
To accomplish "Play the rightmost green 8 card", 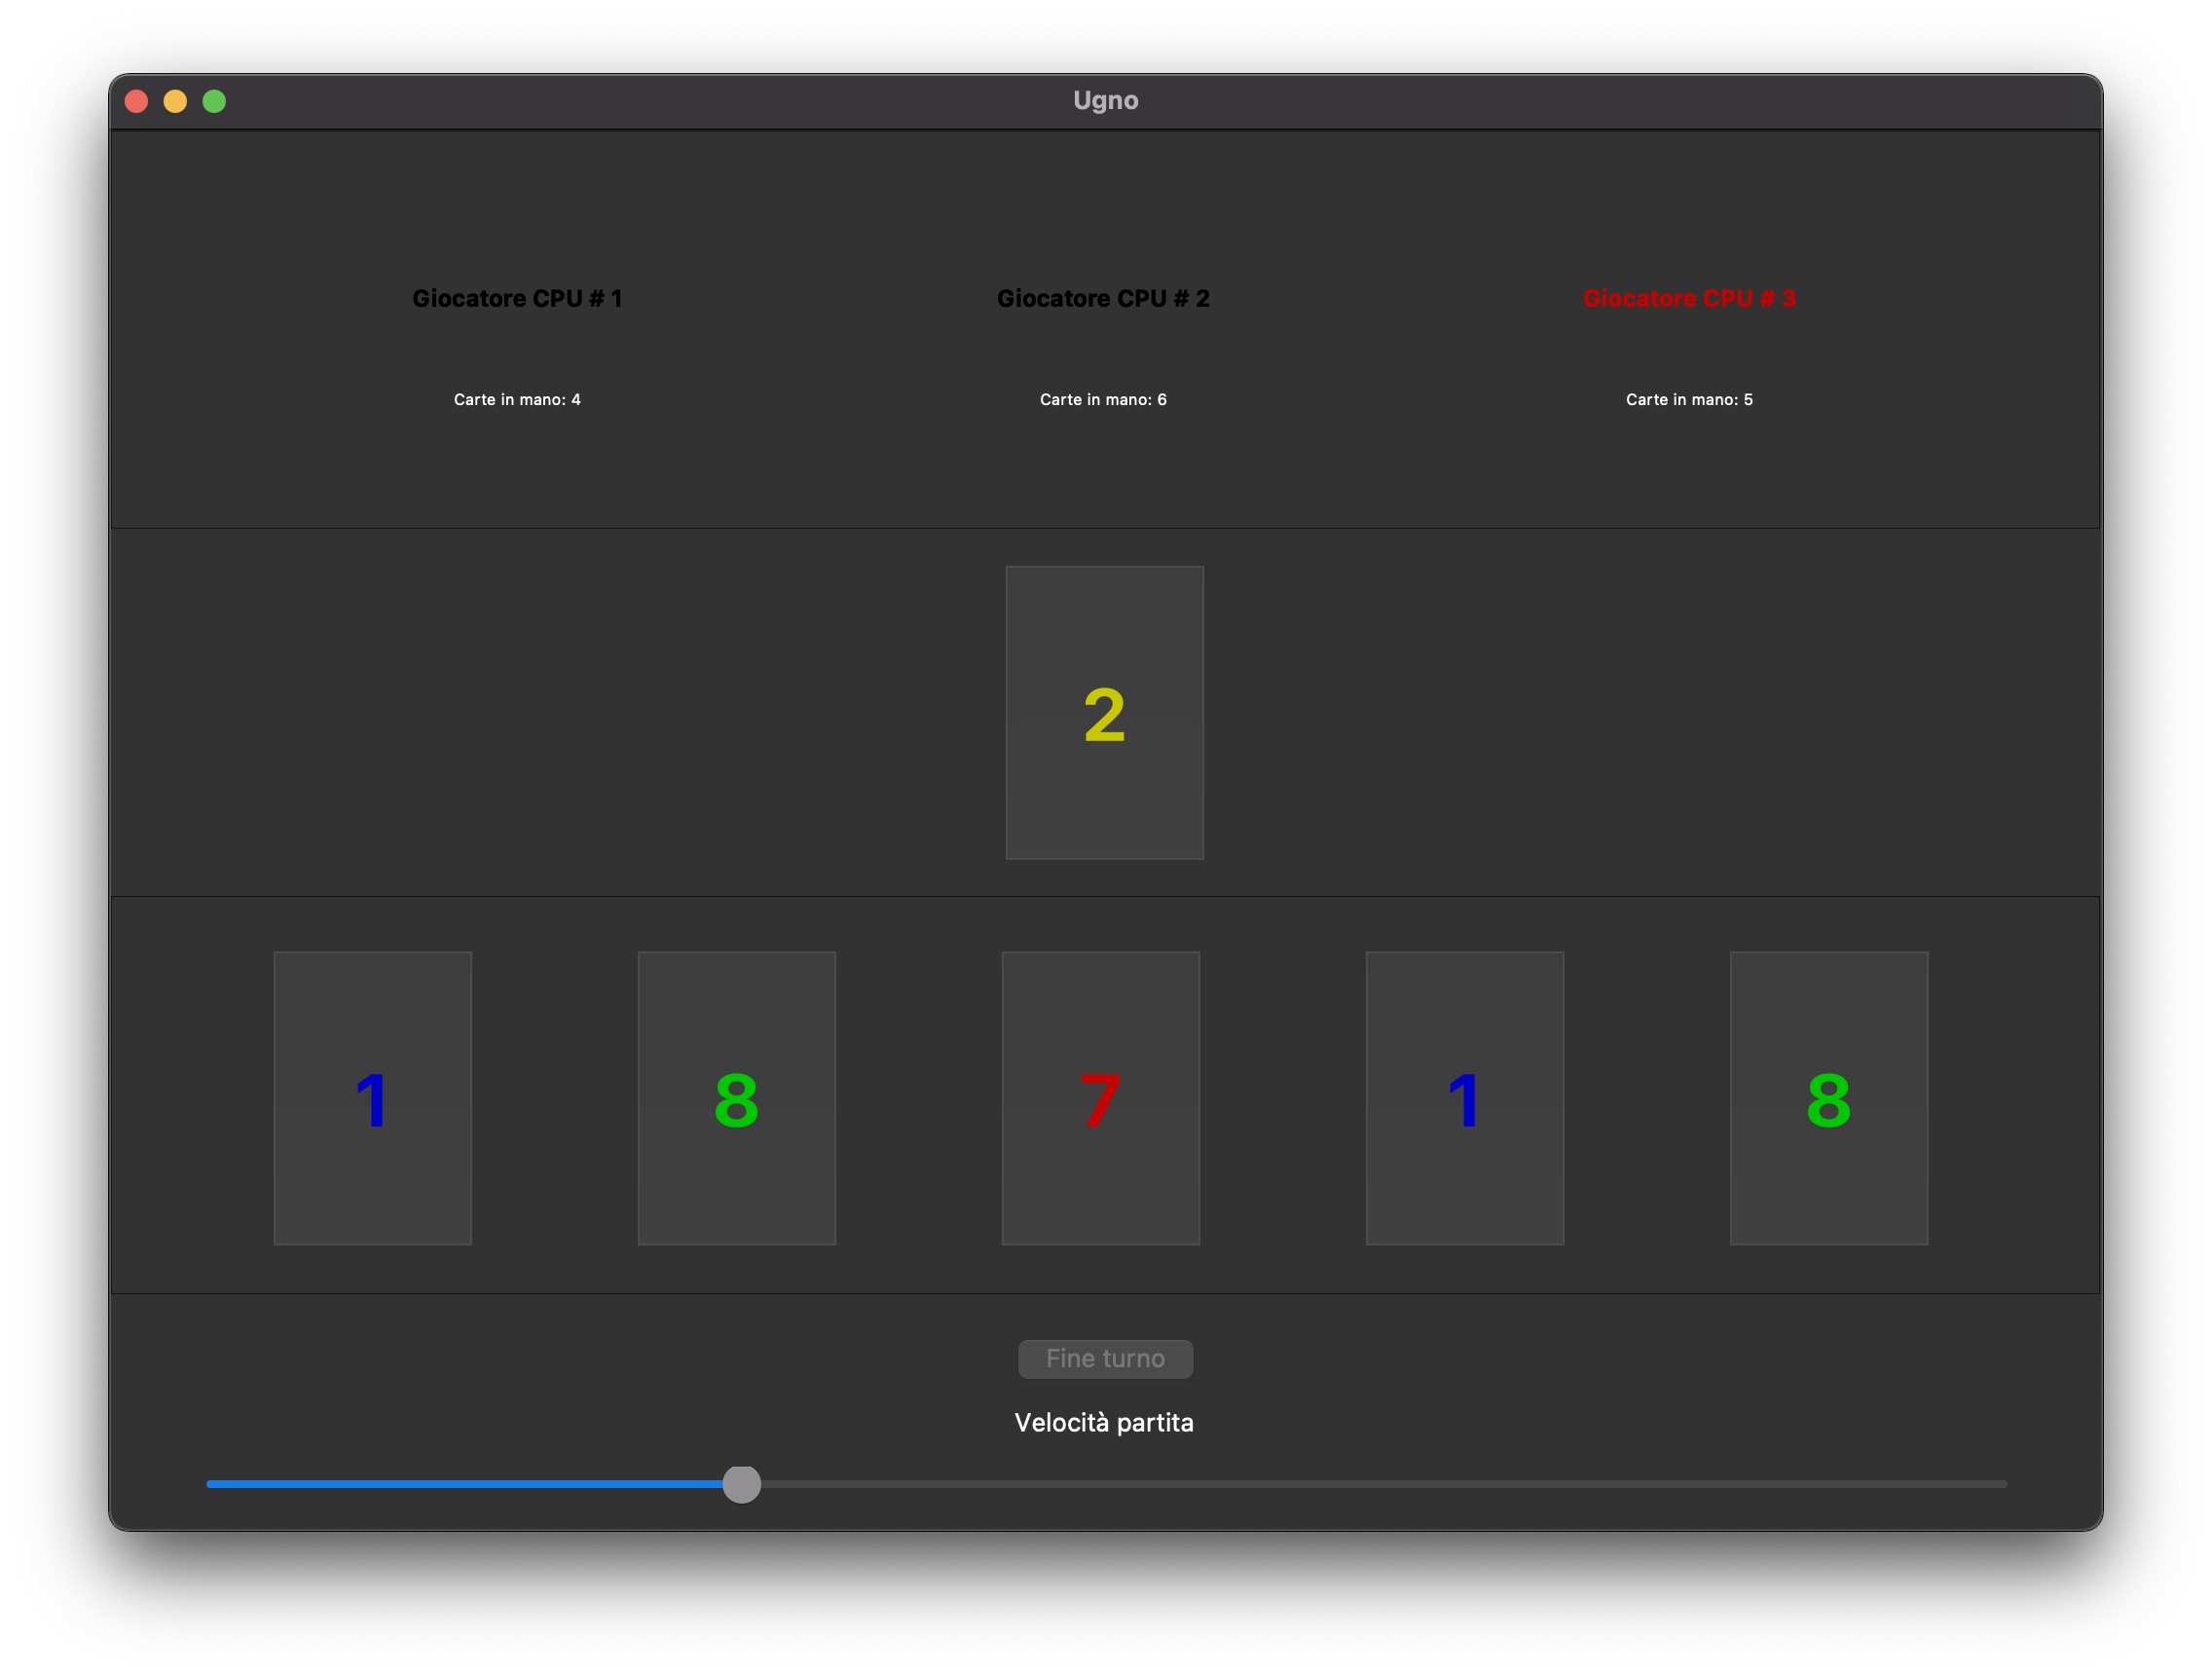I will (x=1828, y=1098).
